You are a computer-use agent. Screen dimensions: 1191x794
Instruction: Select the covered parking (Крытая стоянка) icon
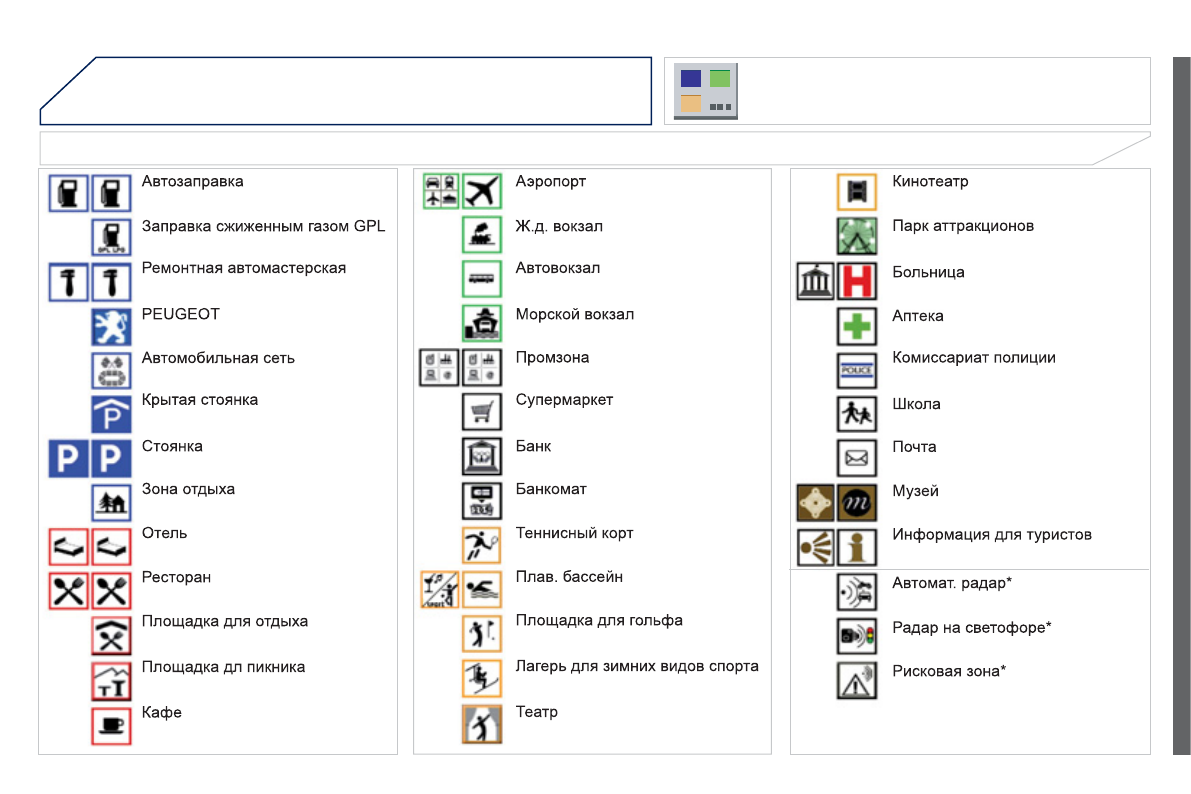coord(111,413)
